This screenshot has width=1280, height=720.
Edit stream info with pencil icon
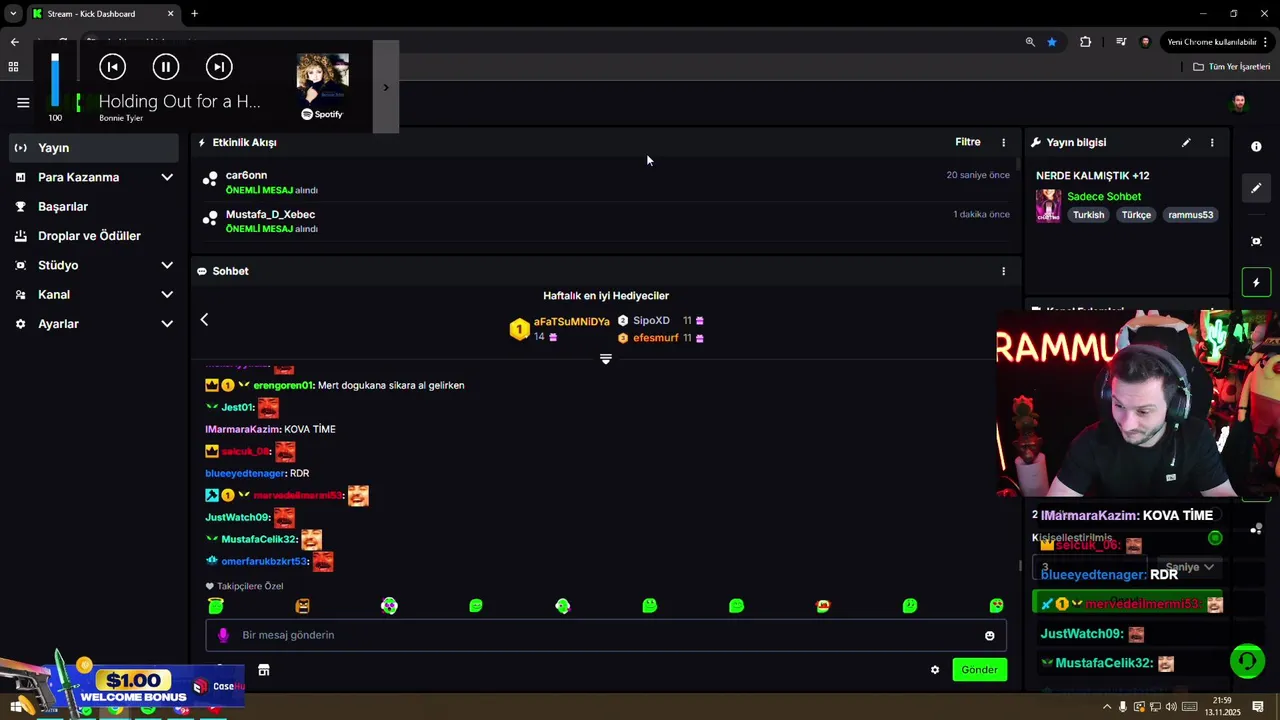point(1186,143)
